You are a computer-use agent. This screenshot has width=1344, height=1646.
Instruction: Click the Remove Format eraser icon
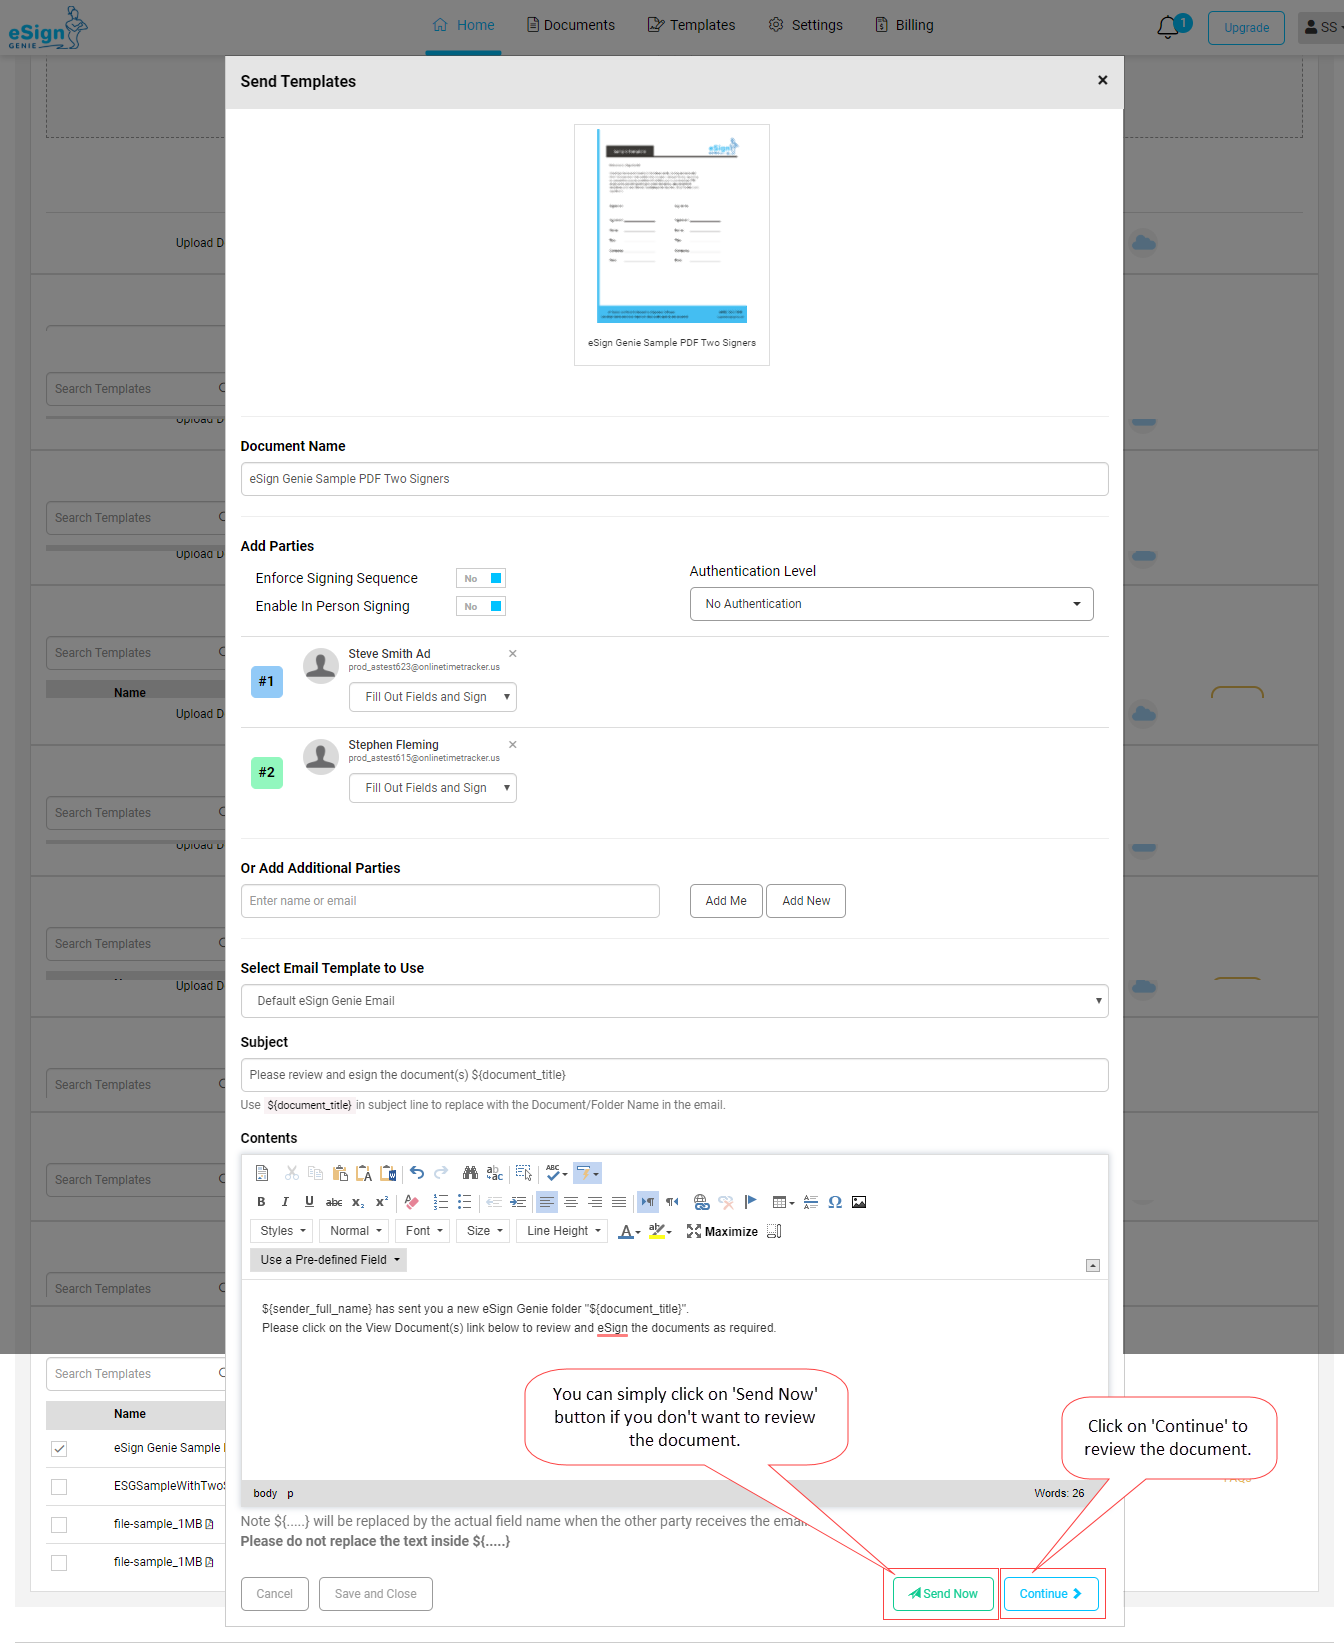(x=411, y=1202)
